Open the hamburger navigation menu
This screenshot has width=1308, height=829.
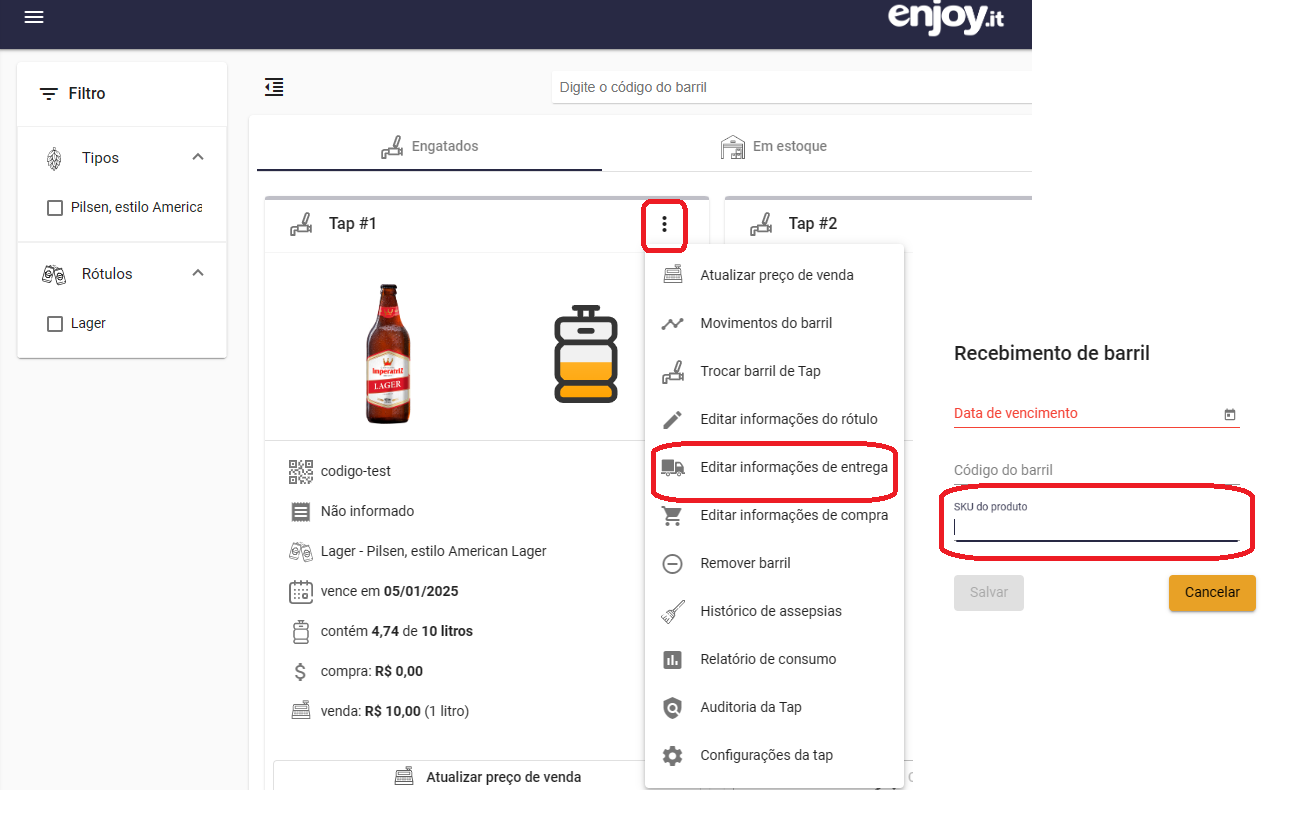click(x=34, y=17)
